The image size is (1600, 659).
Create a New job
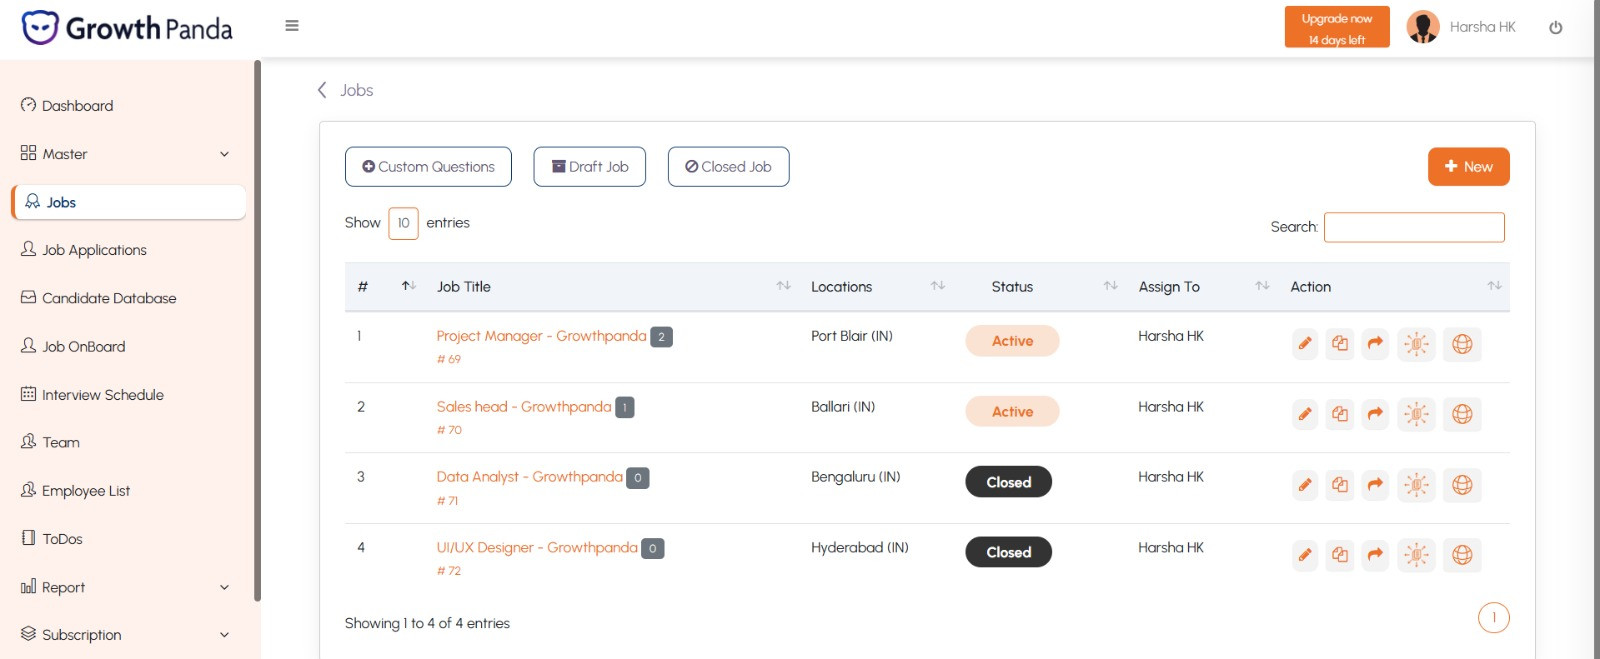1468,167
